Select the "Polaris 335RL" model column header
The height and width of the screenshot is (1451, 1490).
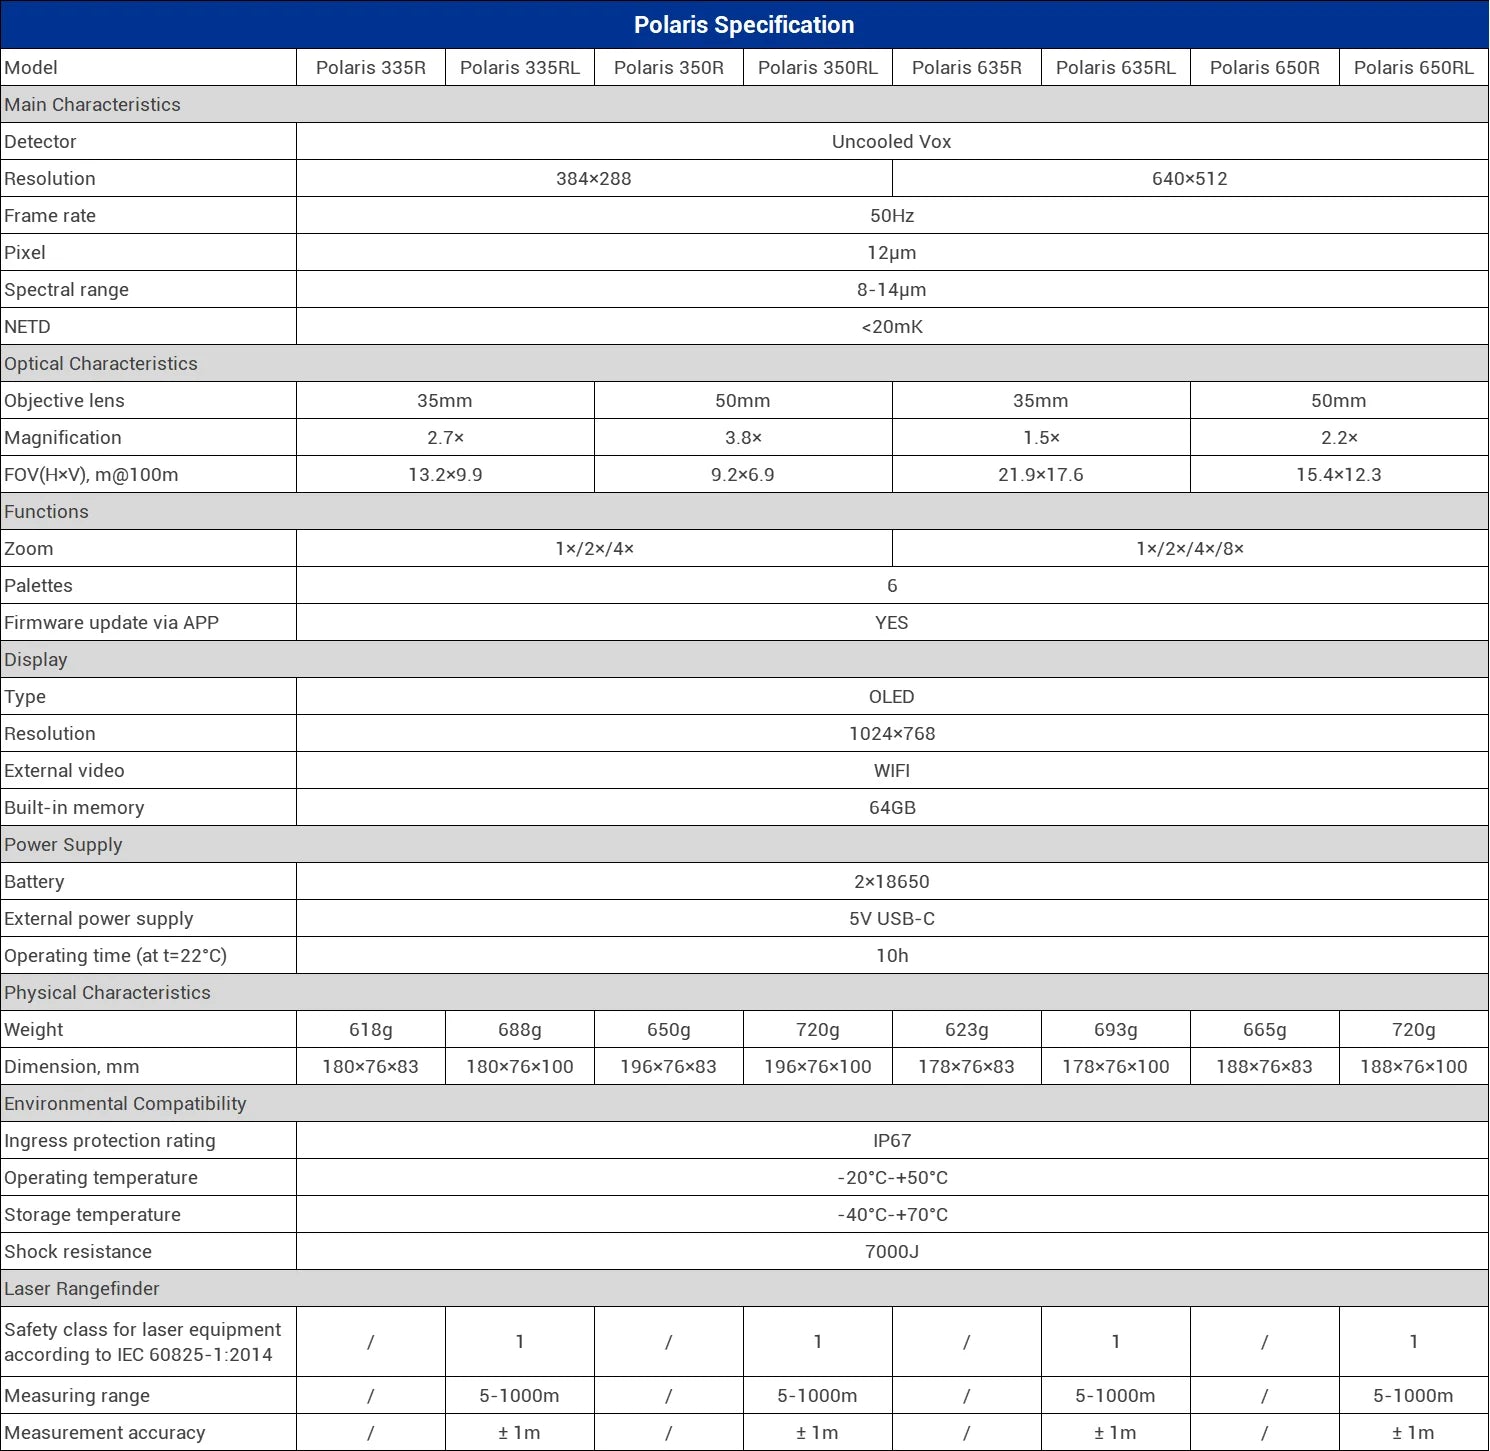[x=520, y=67]
